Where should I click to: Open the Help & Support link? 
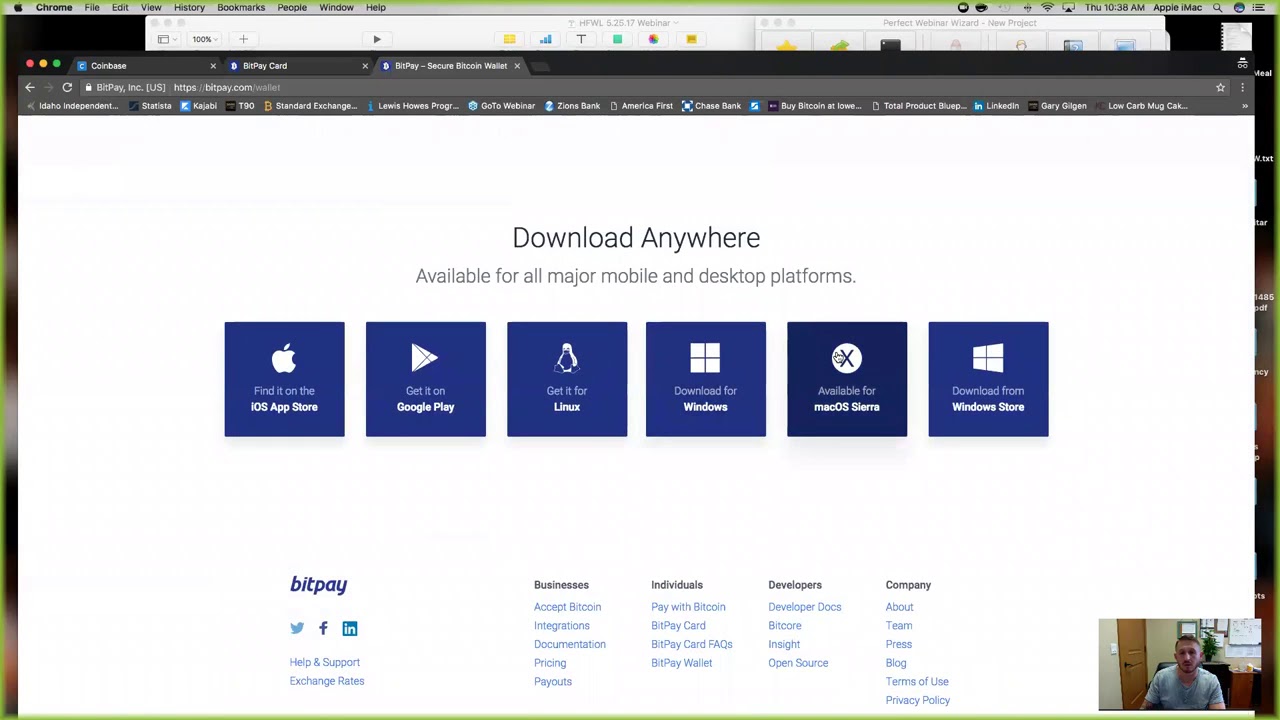[x=324, y=662]
